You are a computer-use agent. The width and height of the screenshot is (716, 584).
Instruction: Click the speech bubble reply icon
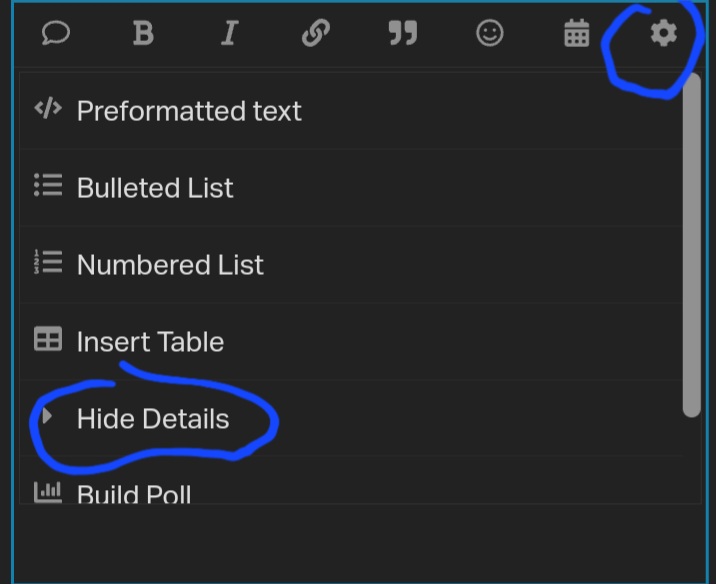[56, 34]
